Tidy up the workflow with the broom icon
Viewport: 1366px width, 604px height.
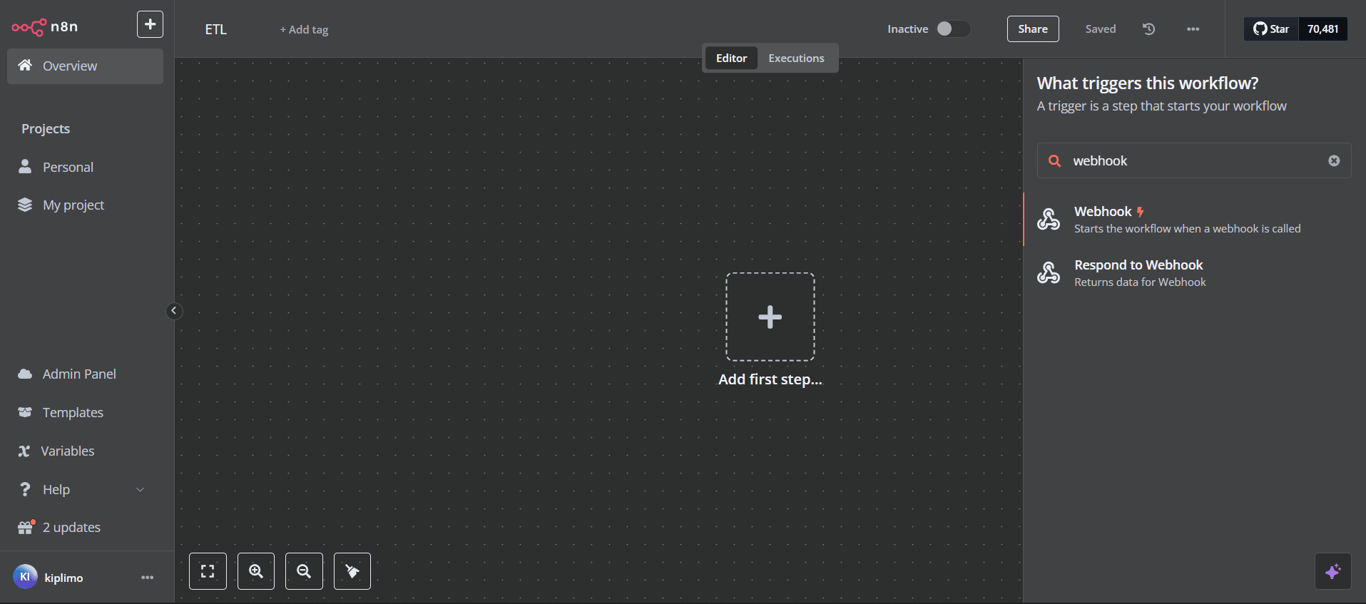pyautogui.click(x=352, y=571)
